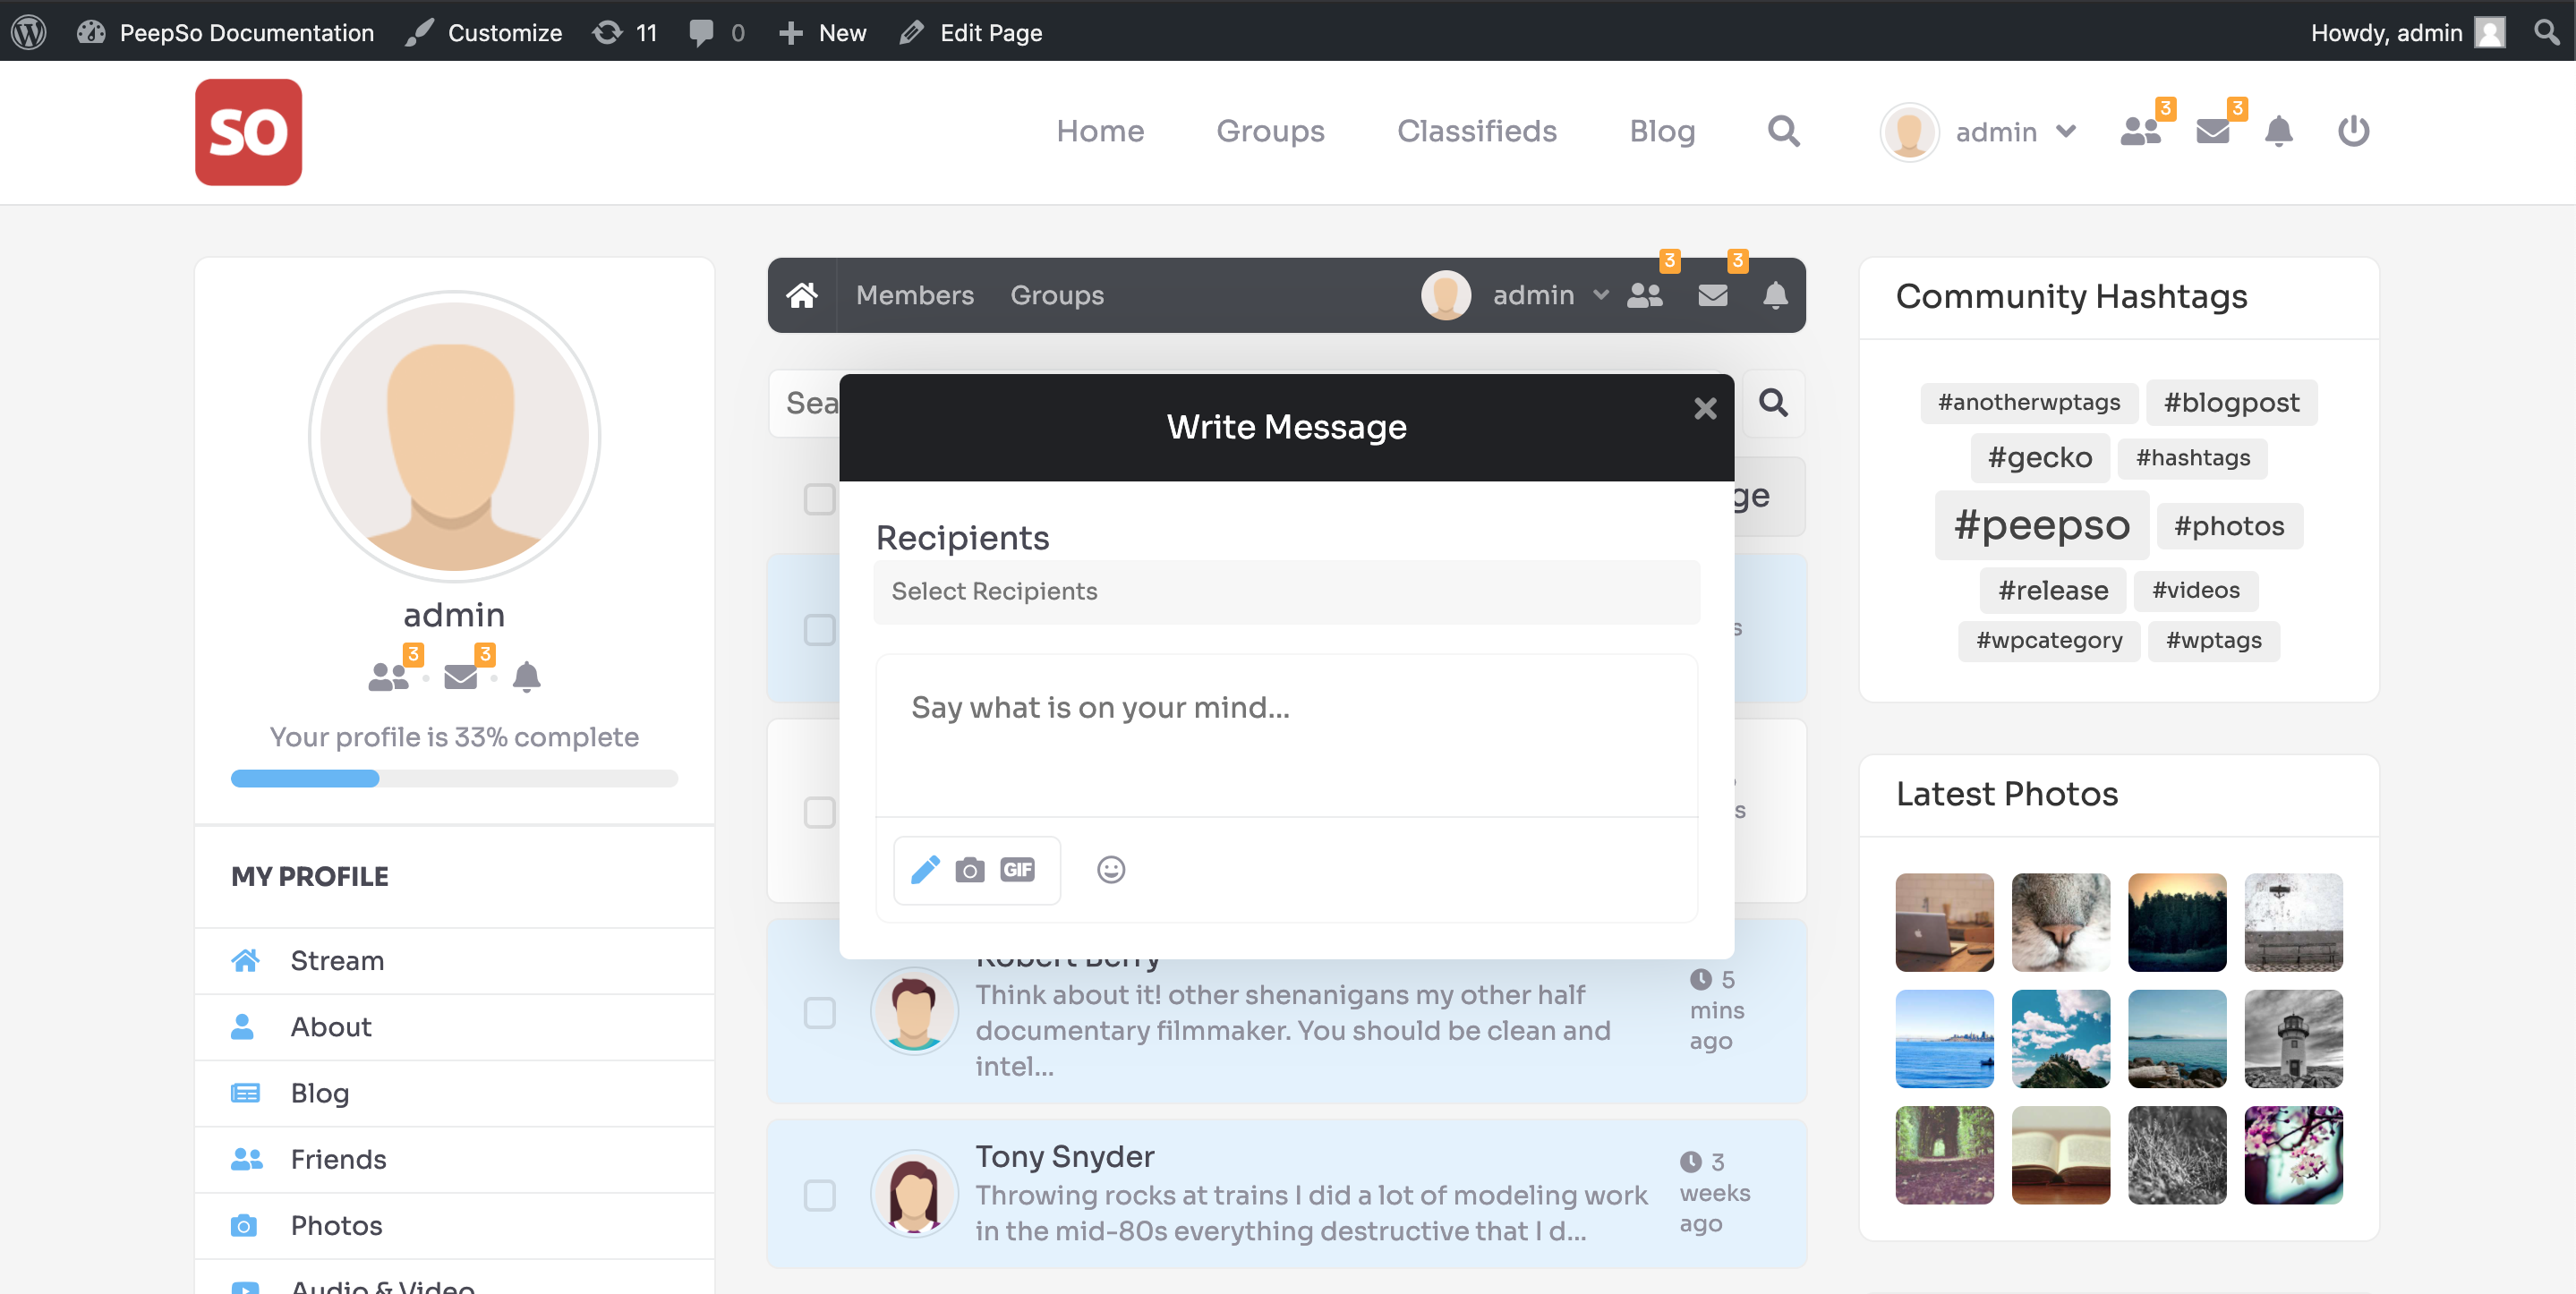Add a GIF to the message
Screen dimensions: 2576x1294
click(x=1017, y=869)
